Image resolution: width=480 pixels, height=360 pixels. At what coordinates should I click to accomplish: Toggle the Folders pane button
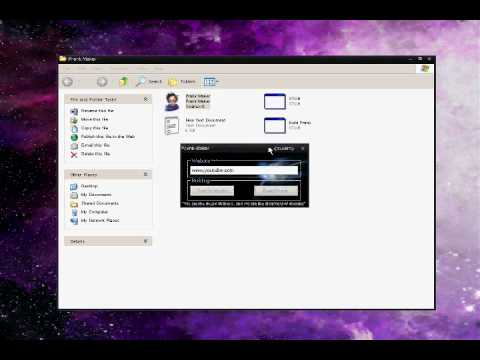click(182, 82)
